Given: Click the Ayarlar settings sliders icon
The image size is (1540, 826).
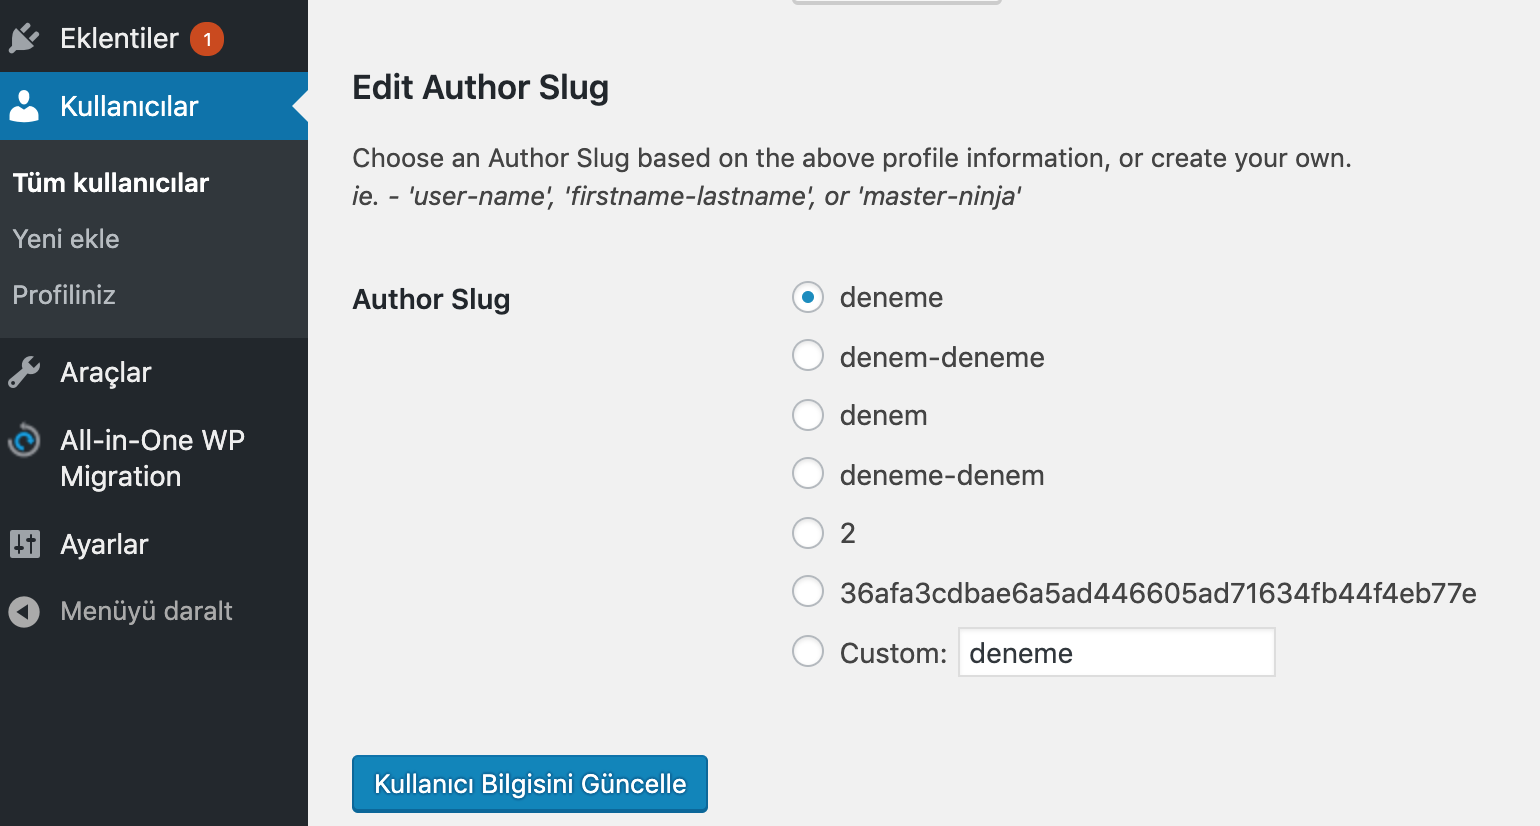Looking at the screenshot, I should coord(24,544).
